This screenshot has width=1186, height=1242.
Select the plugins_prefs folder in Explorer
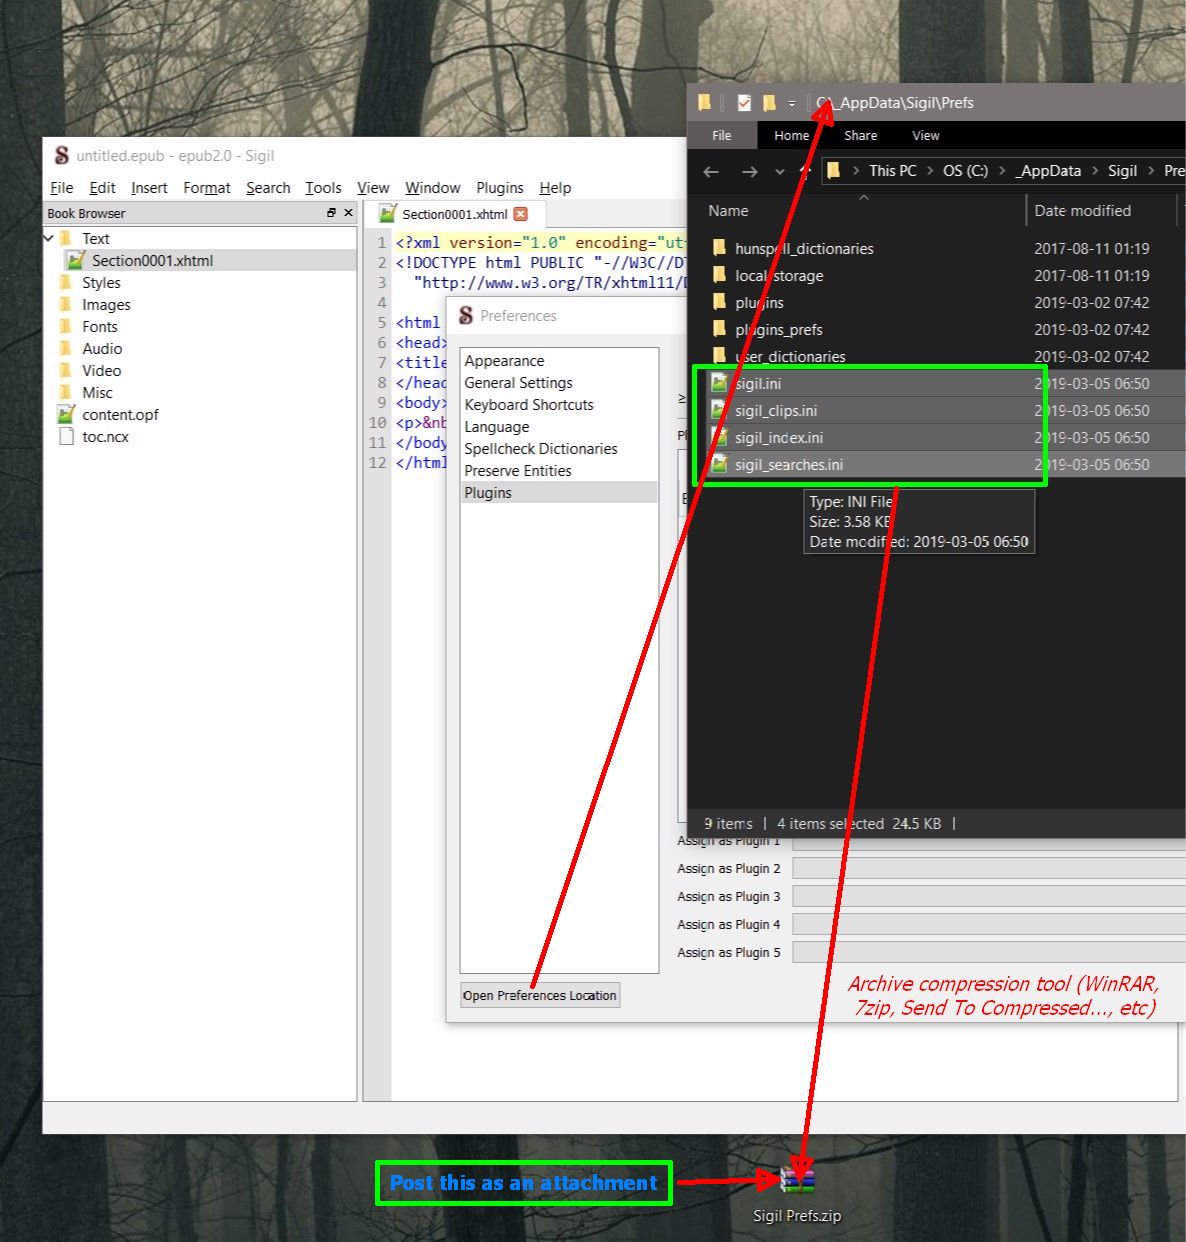(x=779, y=329)
